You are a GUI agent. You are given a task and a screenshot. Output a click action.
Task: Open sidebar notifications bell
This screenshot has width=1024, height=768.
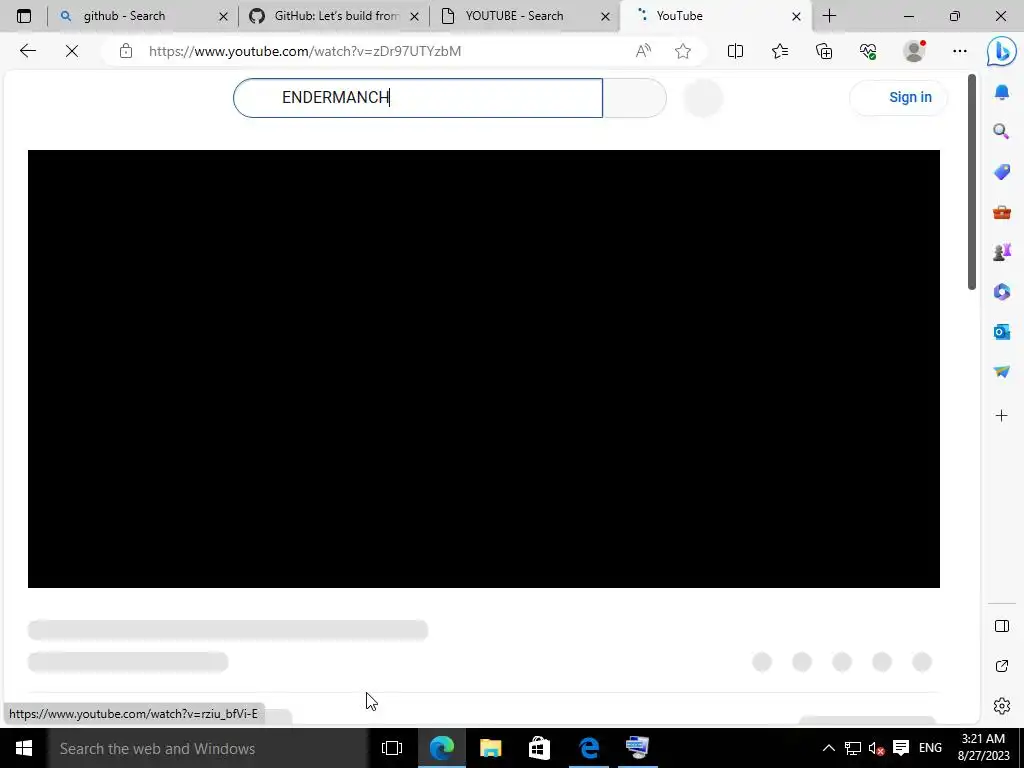point(1002,91)
